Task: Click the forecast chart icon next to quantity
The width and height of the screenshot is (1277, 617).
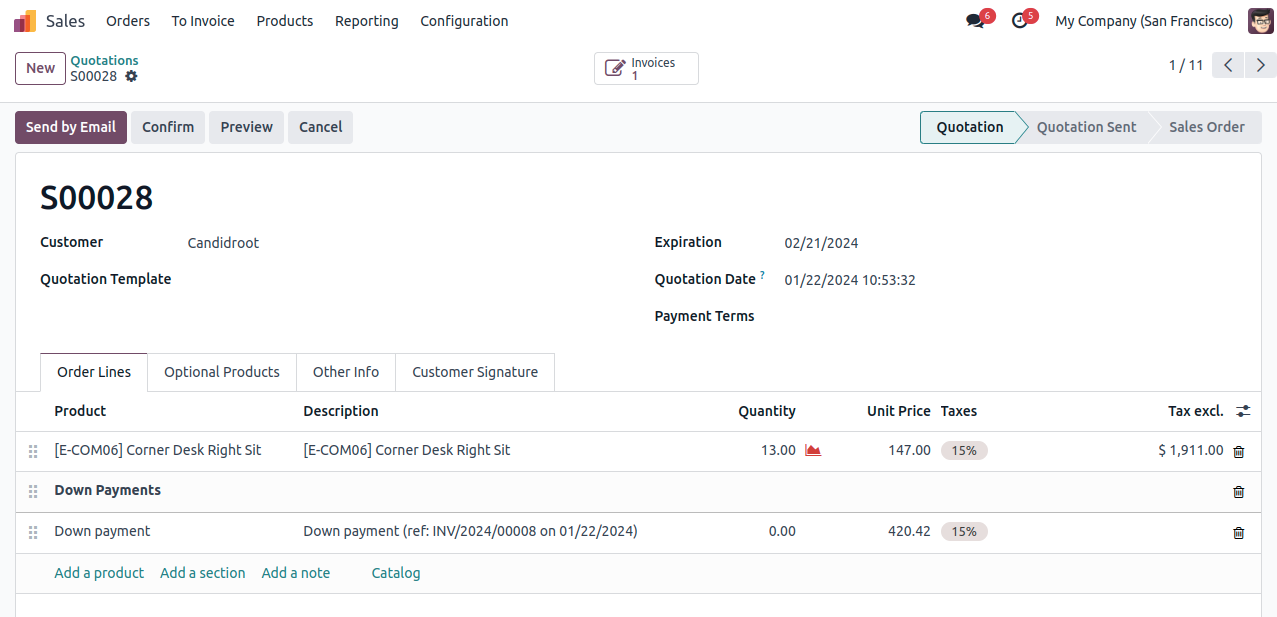Action: coord(813,451)
